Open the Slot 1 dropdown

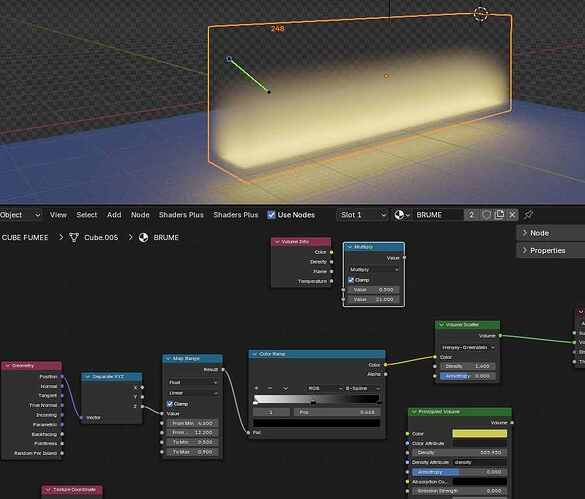(363, 215)
